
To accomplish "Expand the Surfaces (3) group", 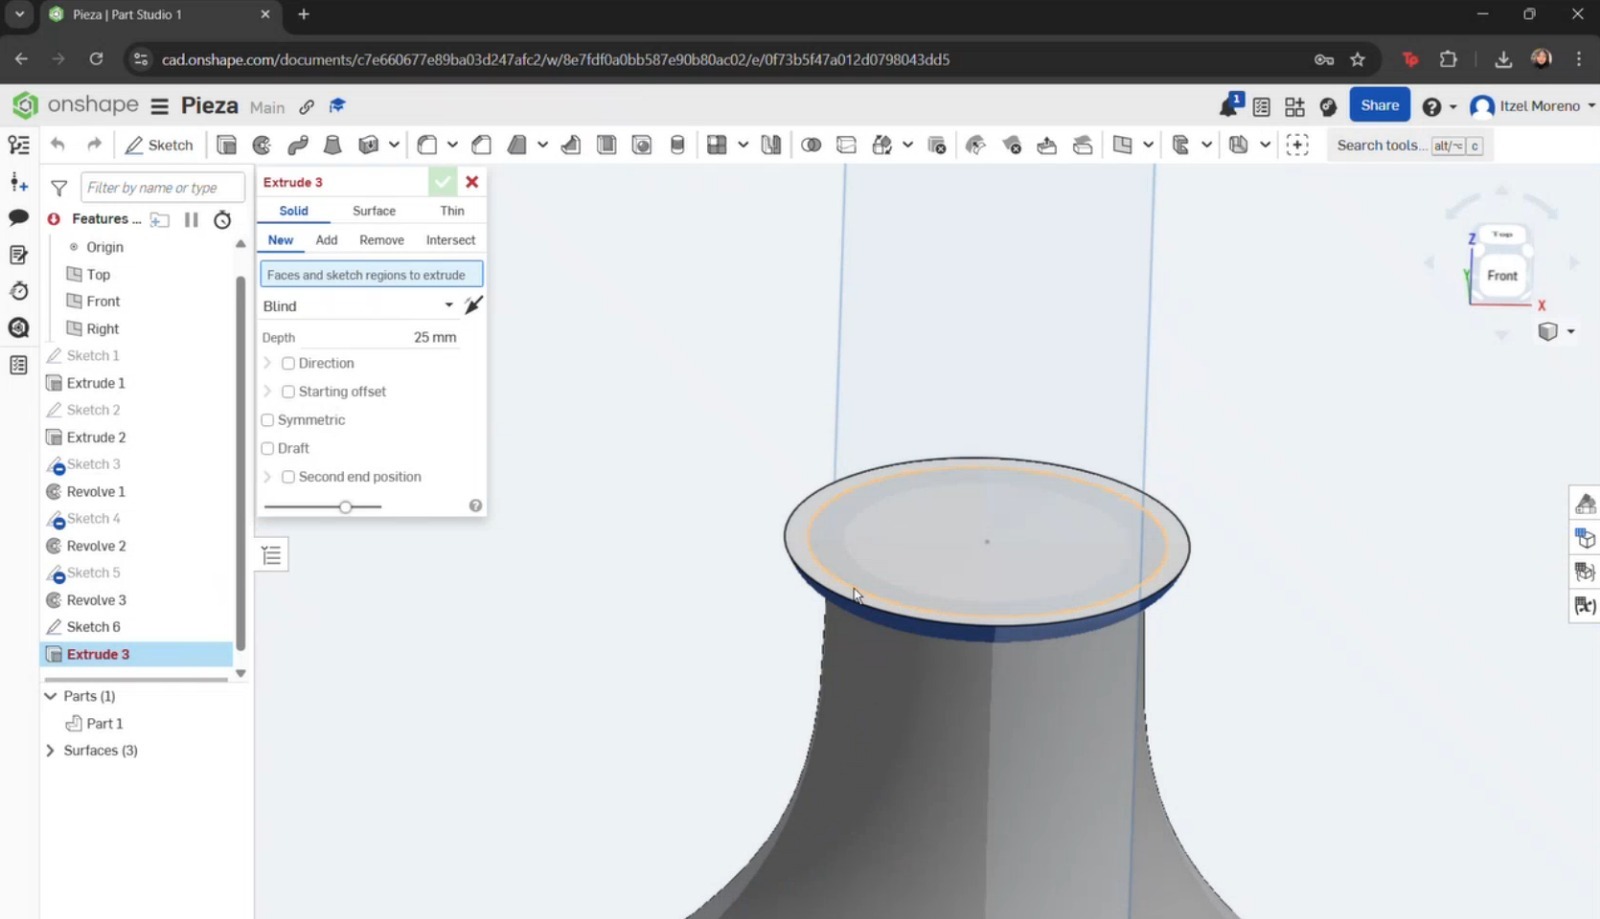I will pyautogui.click(x=50, y=750).
